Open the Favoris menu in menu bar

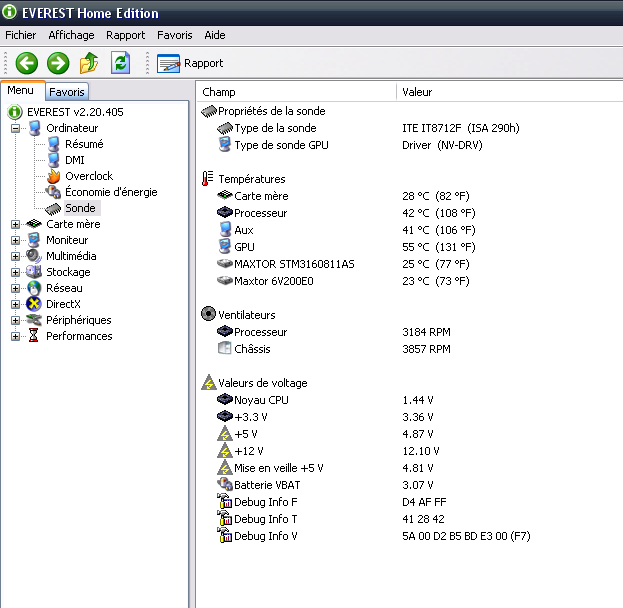pos(175,35)
